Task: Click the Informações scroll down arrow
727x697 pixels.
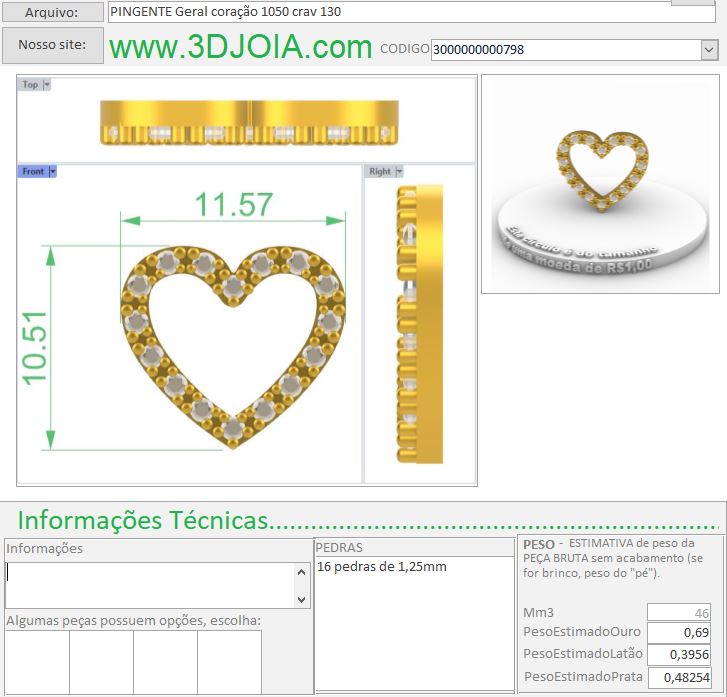Action: click(x=302, y=599)
